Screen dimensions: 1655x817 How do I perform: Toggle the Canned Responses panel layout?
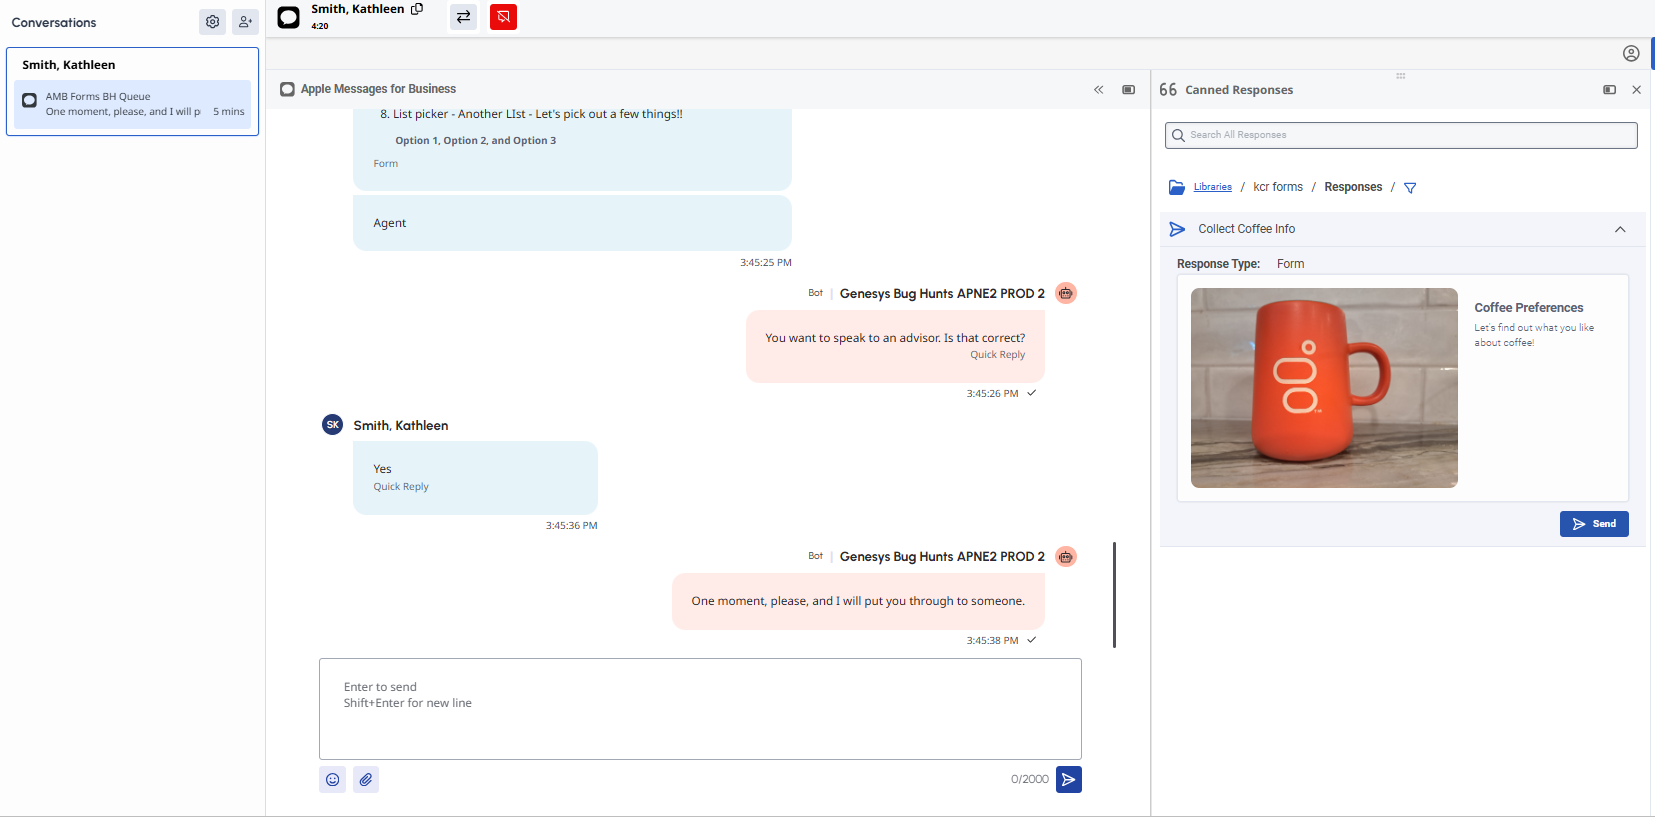click(x=1609, y=90)
